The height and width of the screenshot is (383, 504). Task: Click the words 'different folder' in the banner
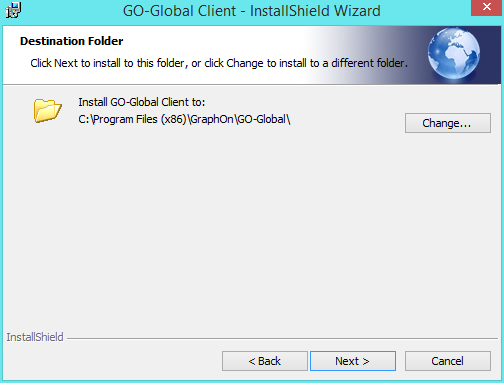[x=369, y=63]
